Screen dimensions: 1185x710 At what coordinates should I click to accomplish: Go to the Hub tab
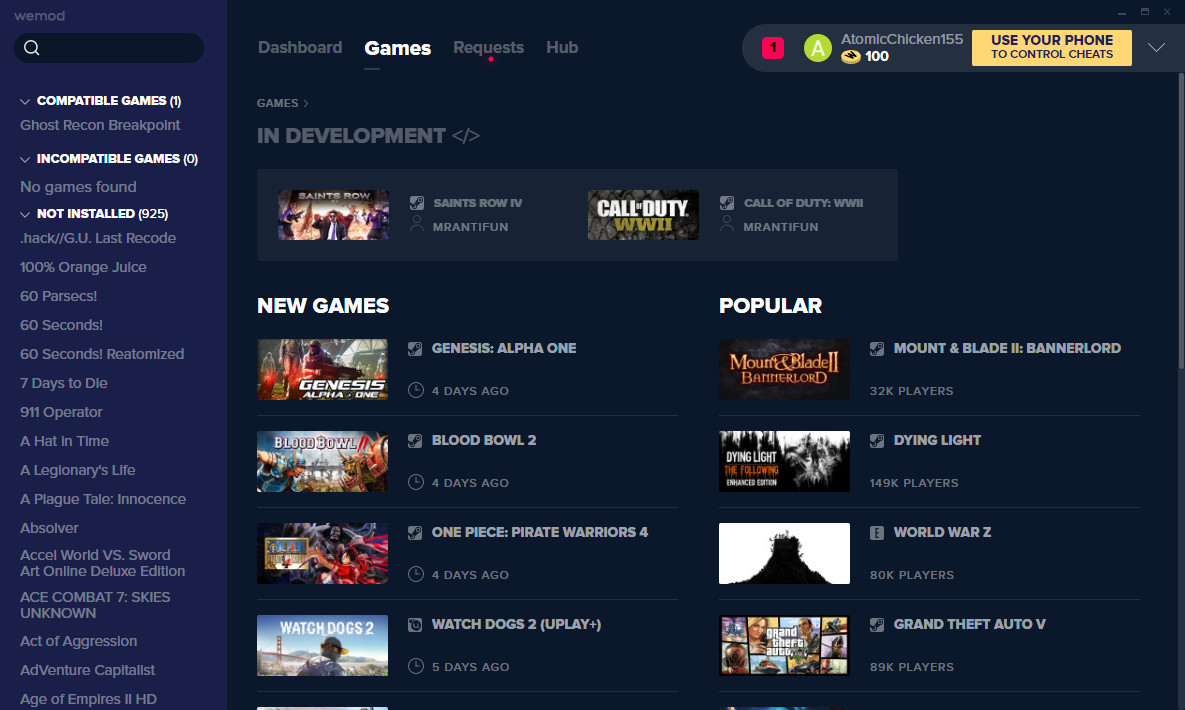click(562, 48)
